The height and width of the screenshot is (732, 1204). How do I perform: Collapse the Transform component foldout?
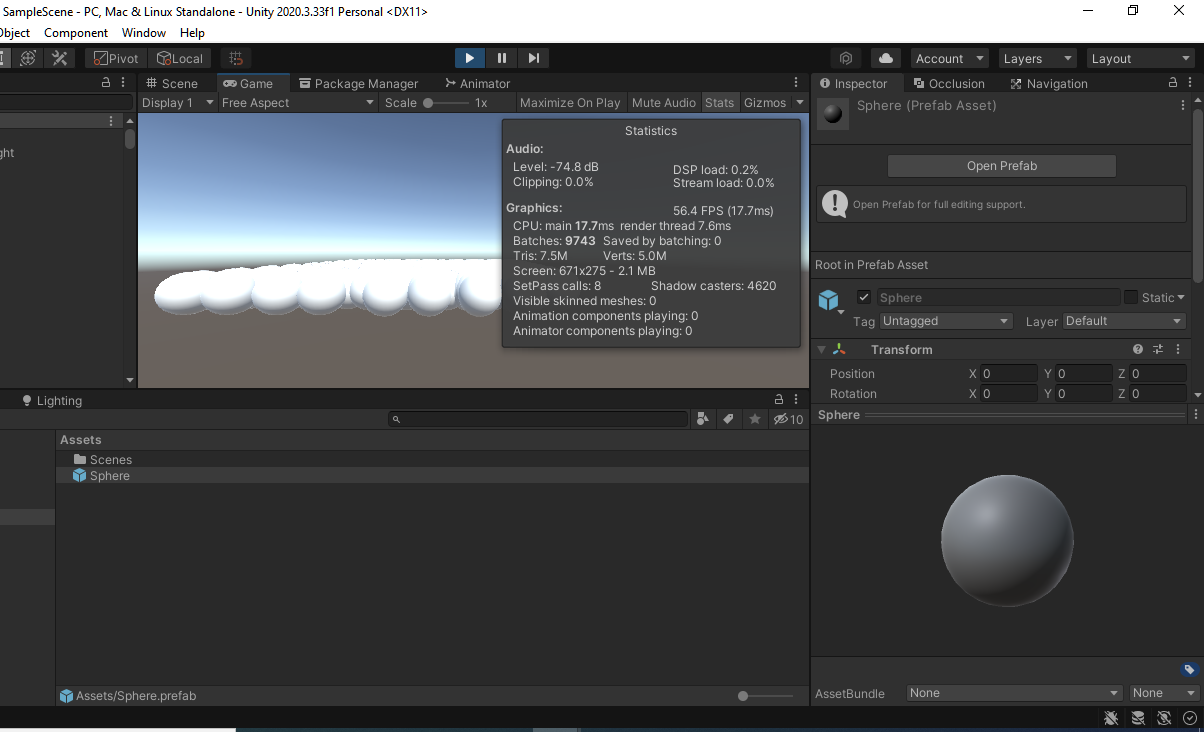(x=822, y=350)
